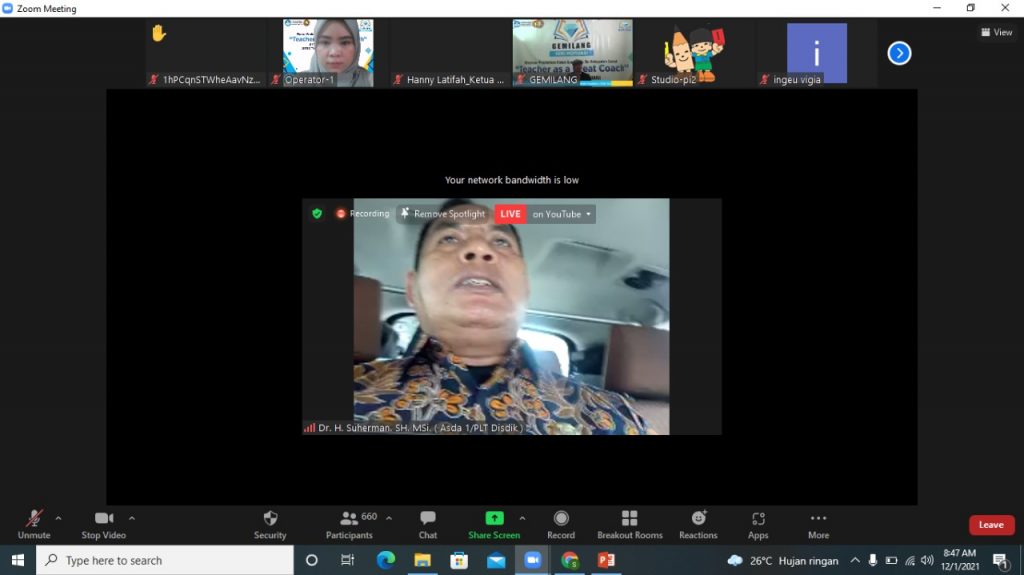Screen dimensions: 1024x575
Task: Toggle the Record button
Action: (561, 524)
